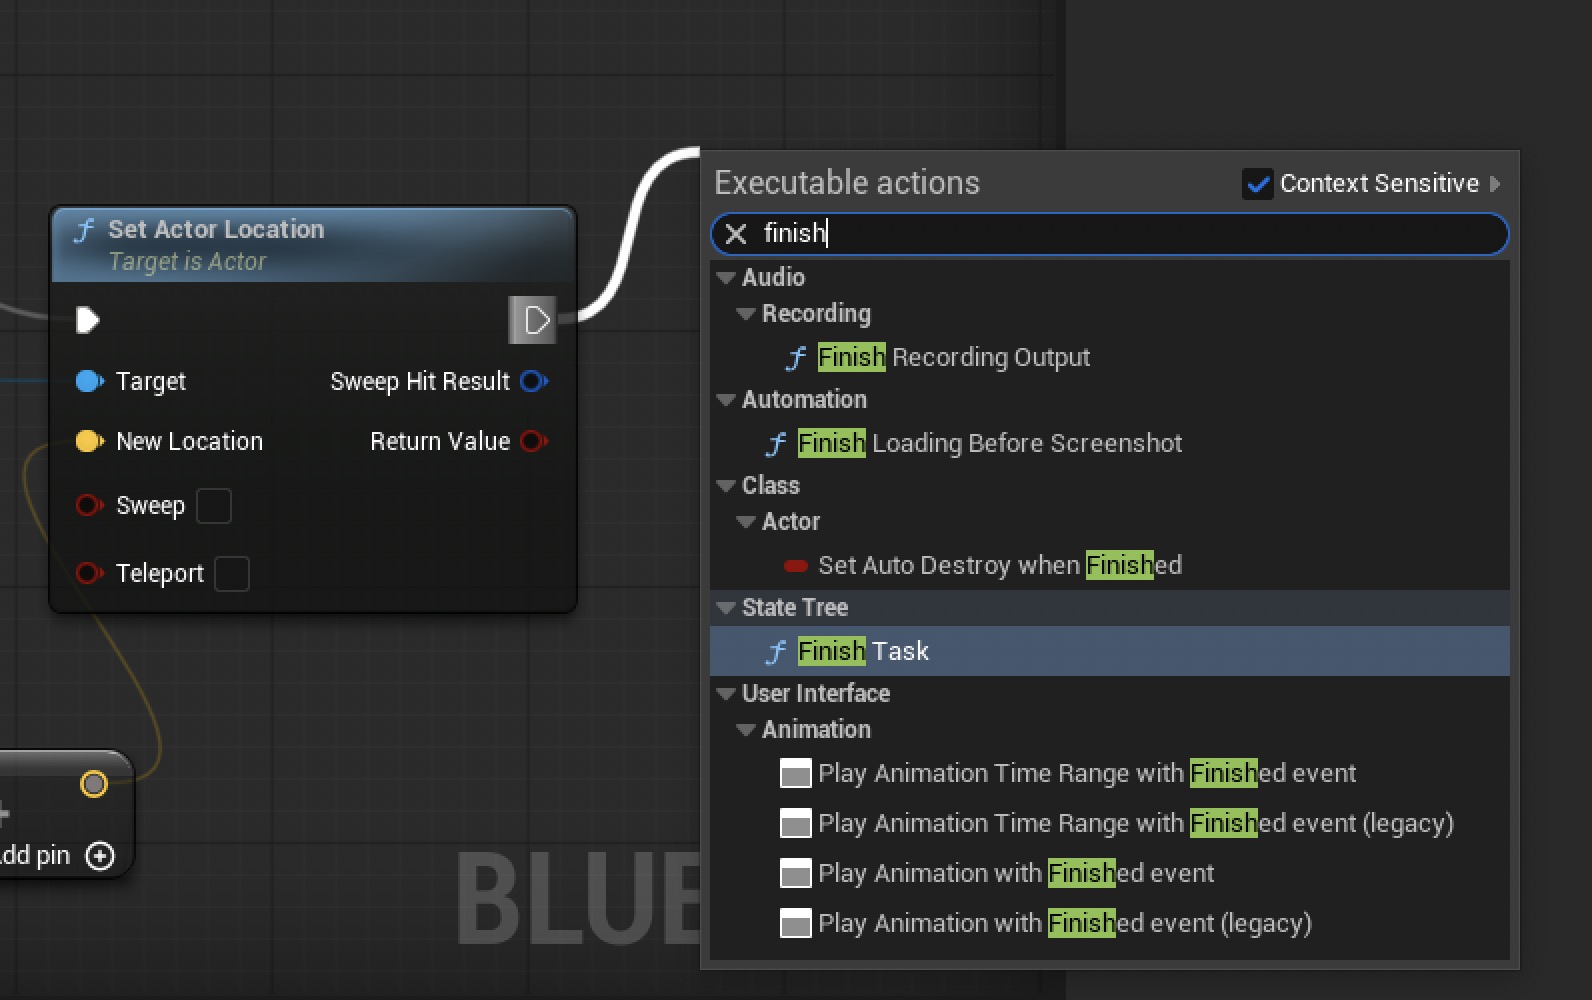1592x1000 pixels.
Task: Clear the search text with the X icon
Action: click(736, 234)
